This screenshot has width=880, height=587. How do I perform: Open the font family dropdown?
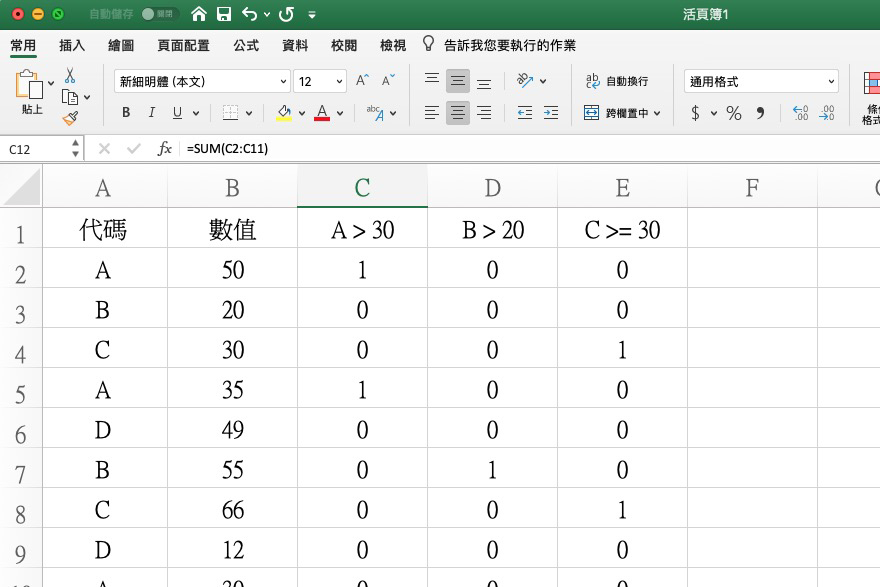pyautogui.click(x=283, y=81)
